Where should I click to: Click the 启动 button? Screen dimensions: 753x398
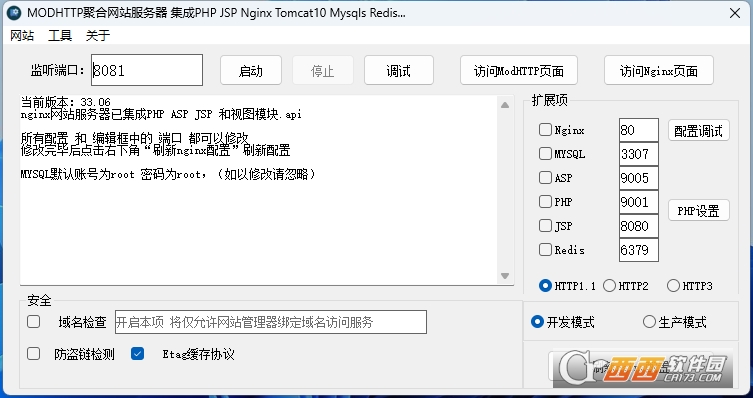(x=251, y=71)
